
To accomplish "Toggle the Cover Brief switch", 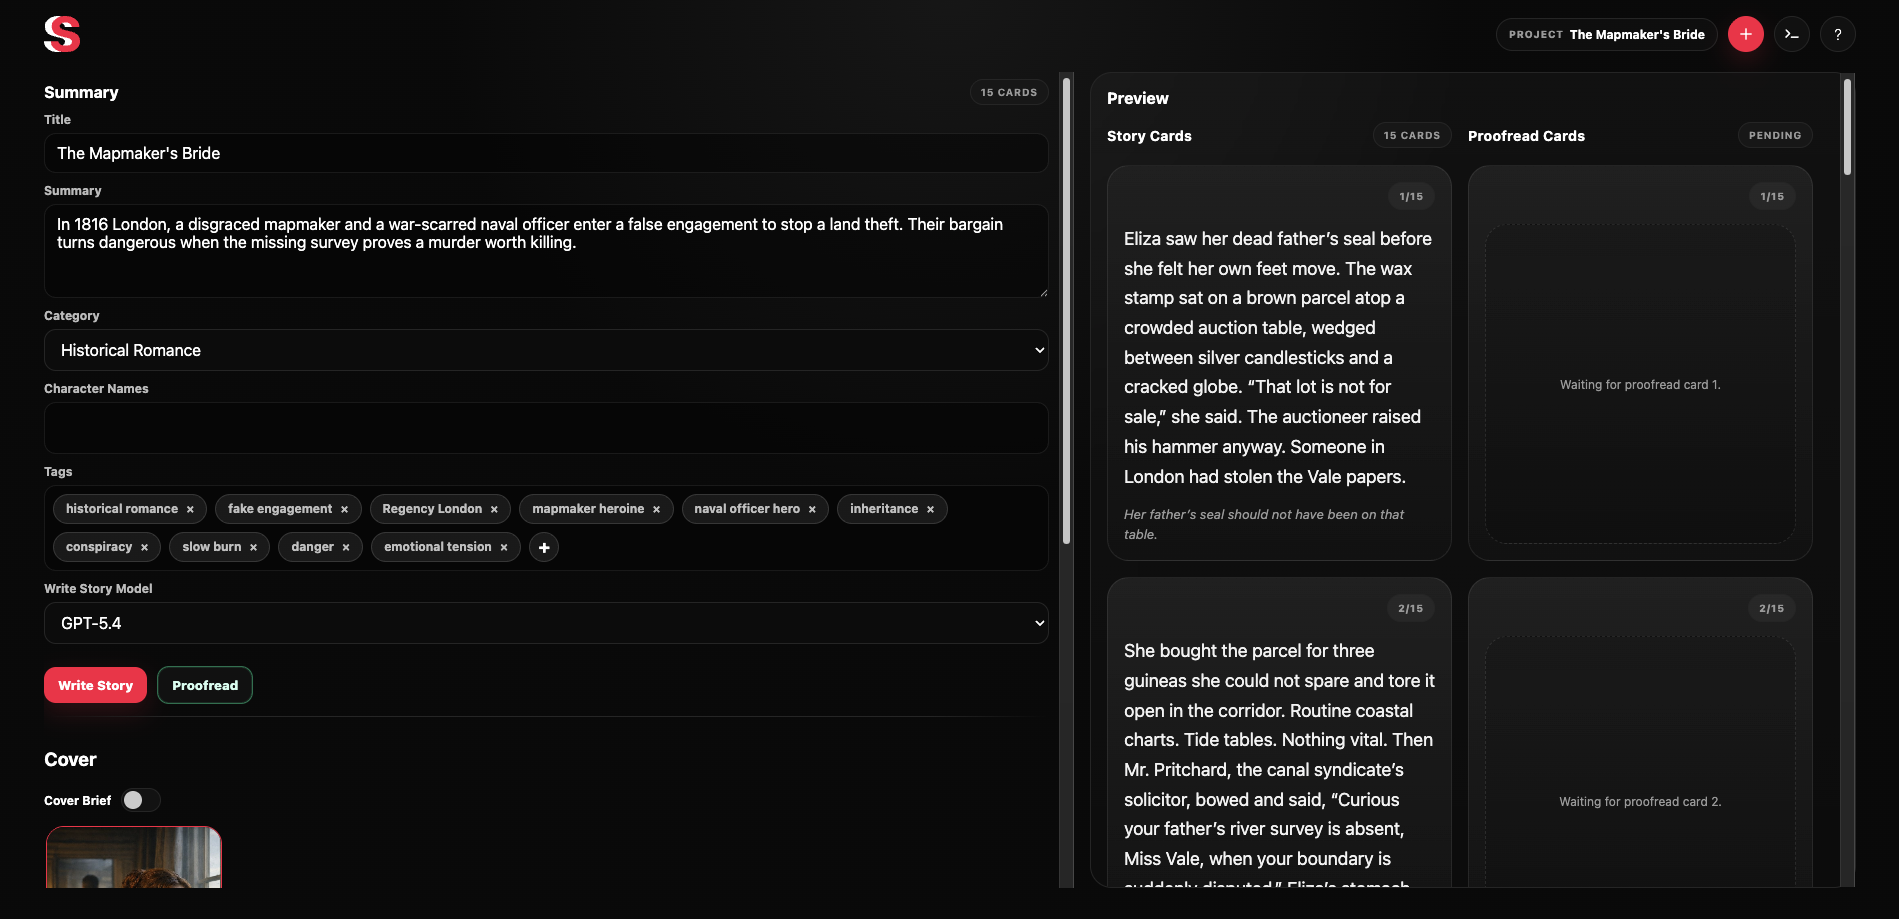I will (140, 800).
